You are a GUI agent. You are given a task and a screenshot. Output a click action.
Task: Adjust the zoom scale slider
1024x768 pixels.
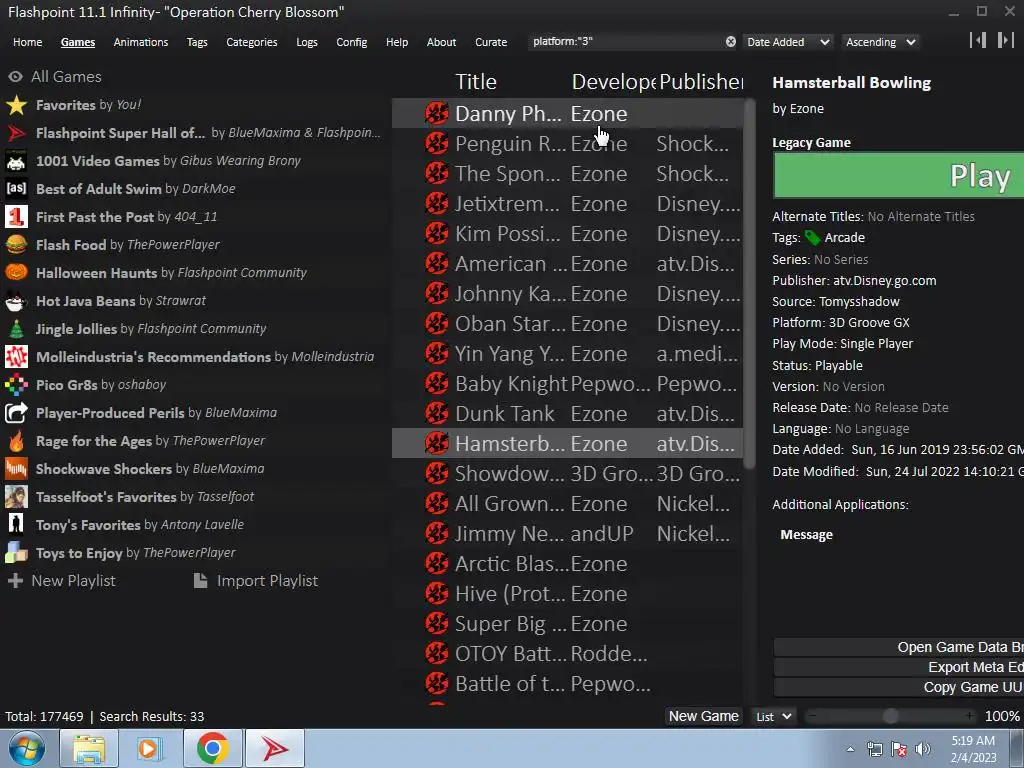pos(890,716)
